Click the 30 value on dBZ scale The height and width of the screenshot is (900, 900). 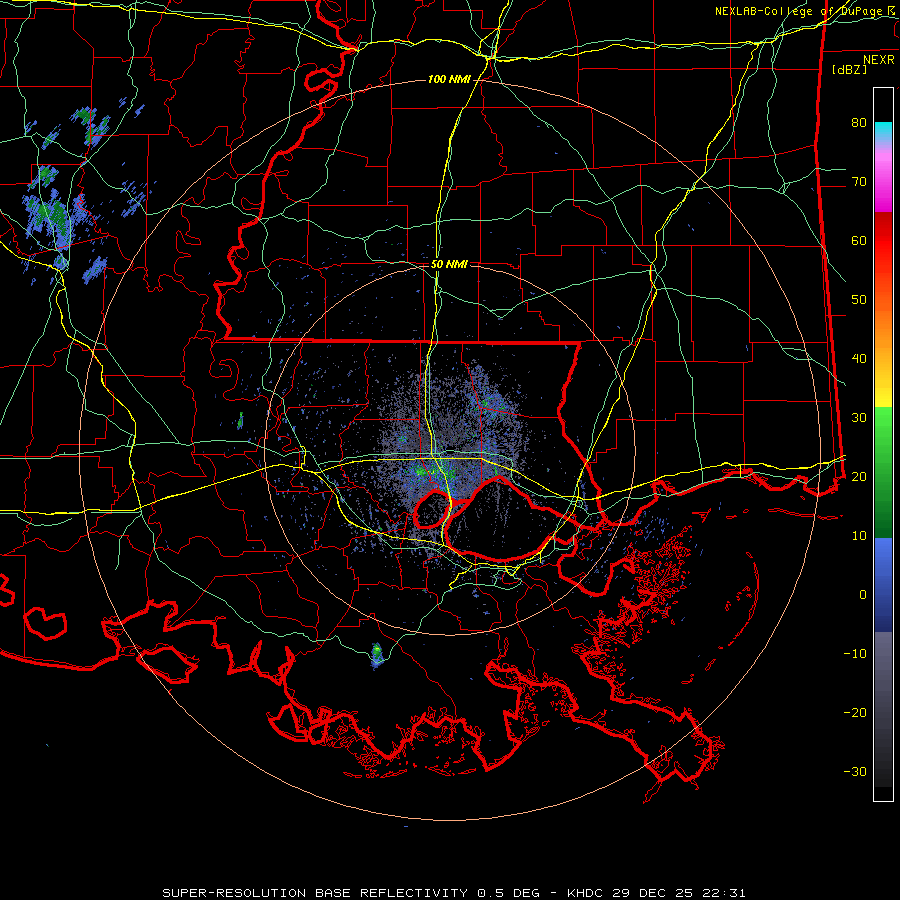(x=859, y=417)
